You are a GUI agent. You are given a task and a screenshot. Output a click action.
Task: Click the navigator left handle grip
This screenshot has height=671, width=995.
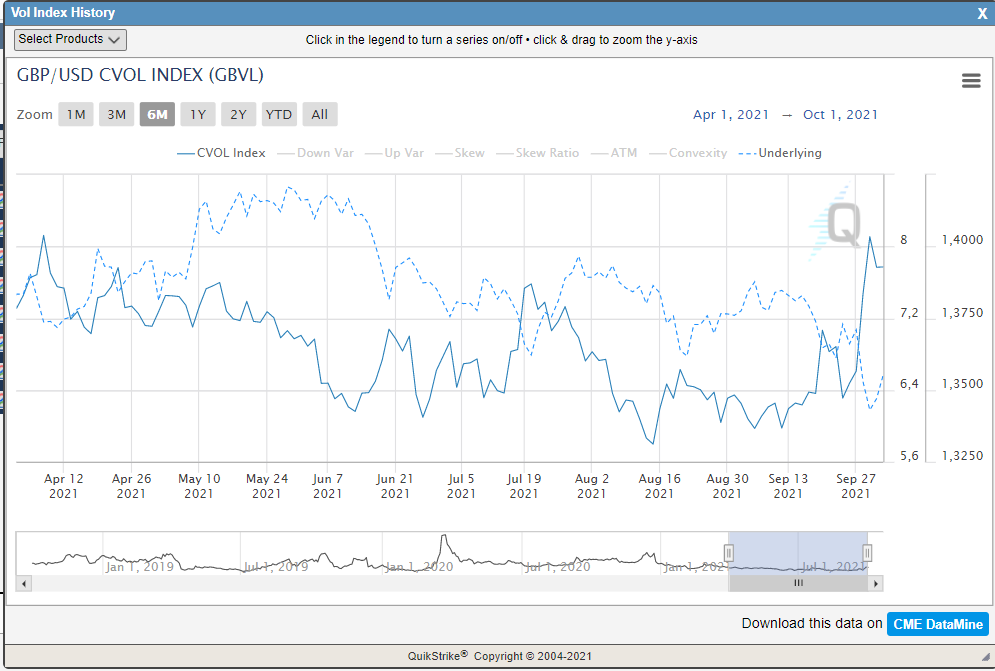point(729,552)
